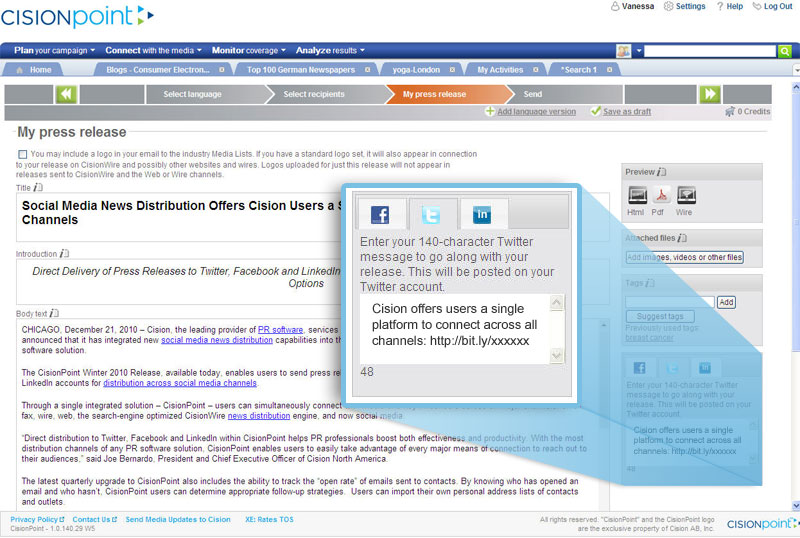The height and width of the screenshot is (538, 800).
Task: Click scroll-up arrow in Twitter message box
Action: tap(556, 303)
